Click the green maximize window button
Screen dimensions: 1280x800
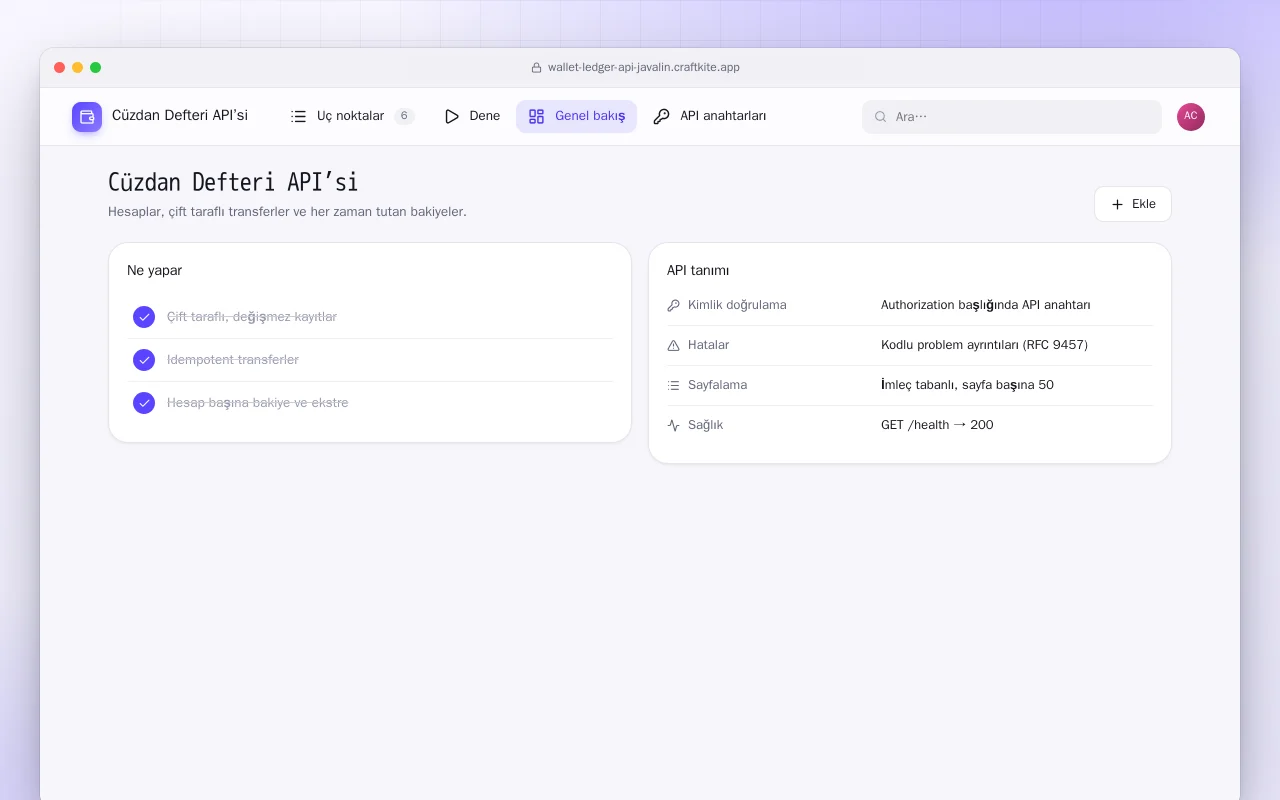click(x=96, y=68)
